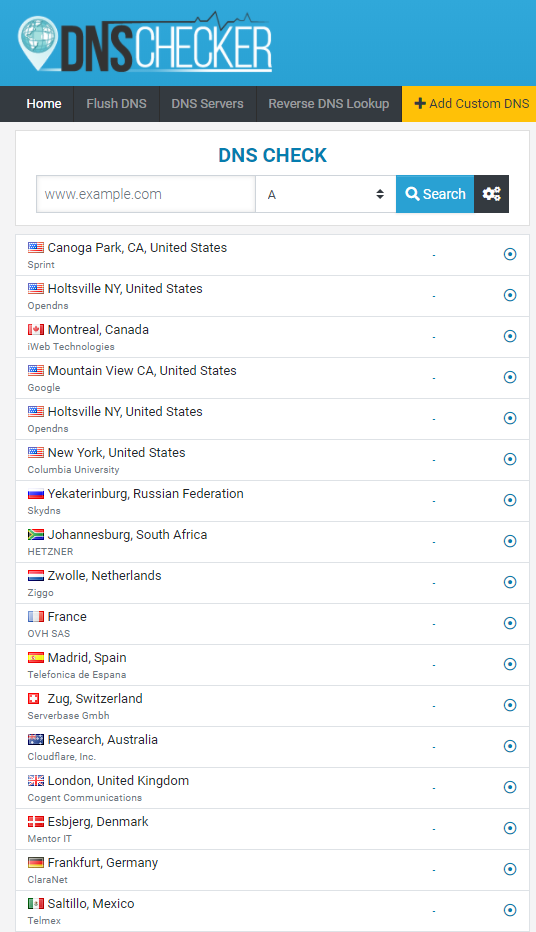The height and width of the screenshot is (932, 536).
Task: Click the "OVH SAS" provider label
Action: point(49,634)
